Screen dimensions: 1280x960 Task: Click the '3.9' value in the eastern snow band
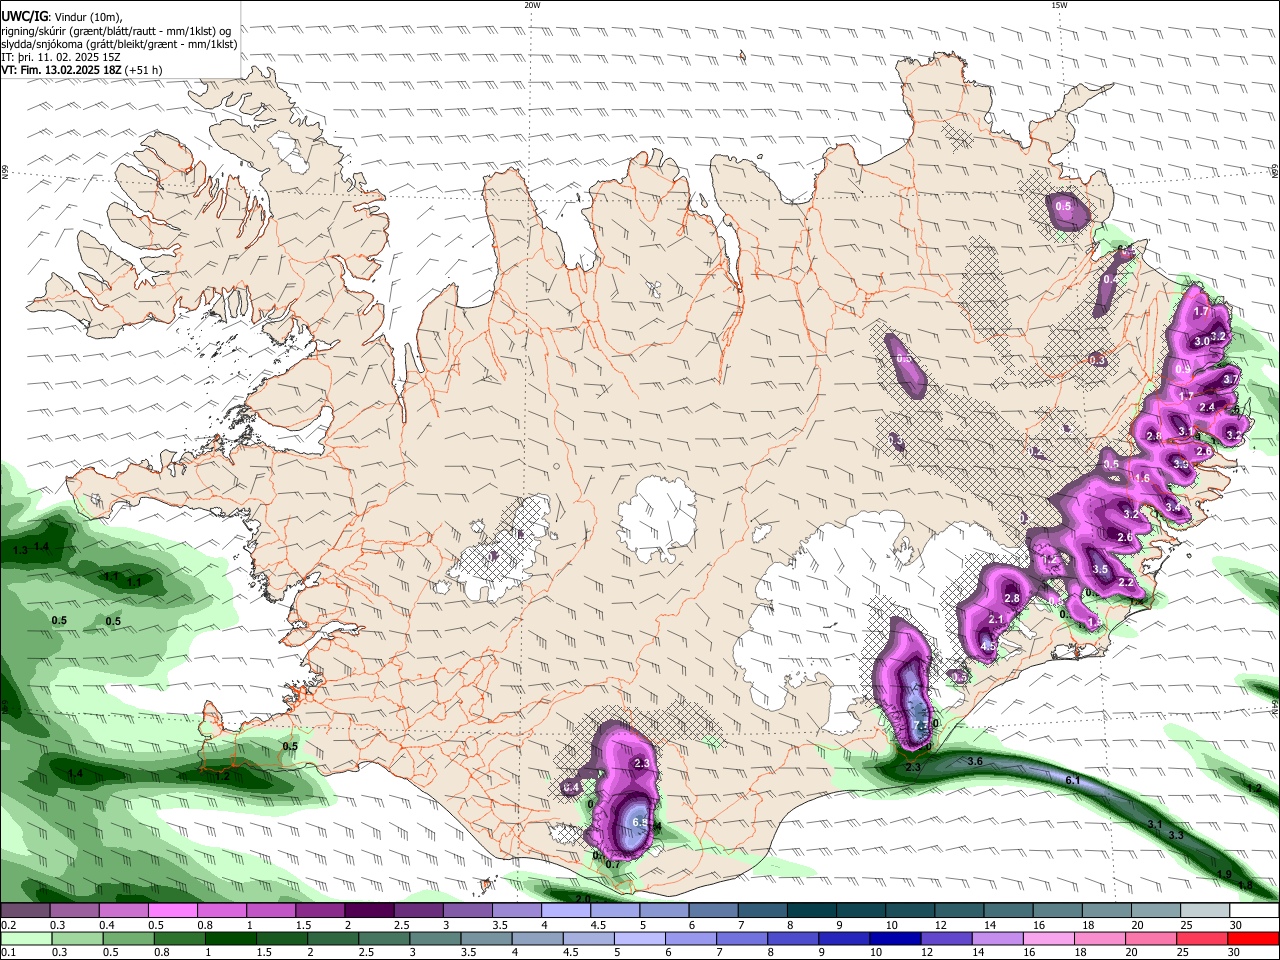tap(1181, 464)
